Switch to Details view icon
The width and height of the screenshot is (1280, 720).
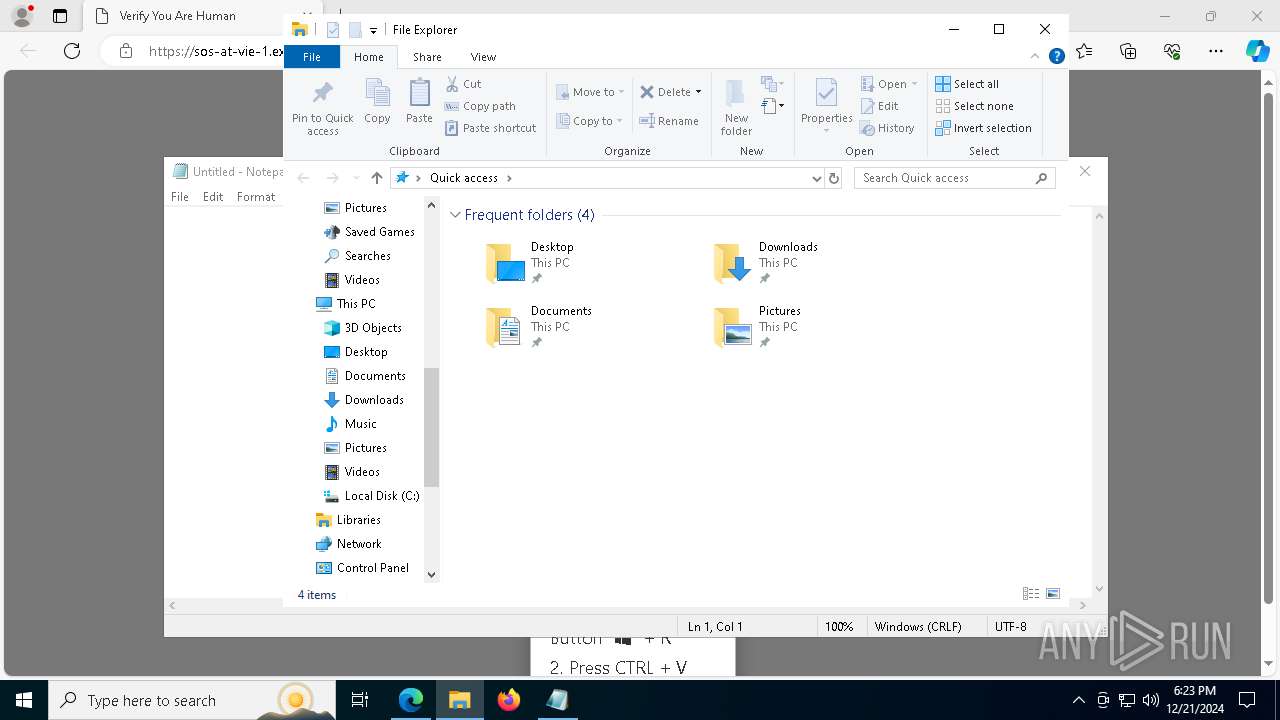(1031, 594)
